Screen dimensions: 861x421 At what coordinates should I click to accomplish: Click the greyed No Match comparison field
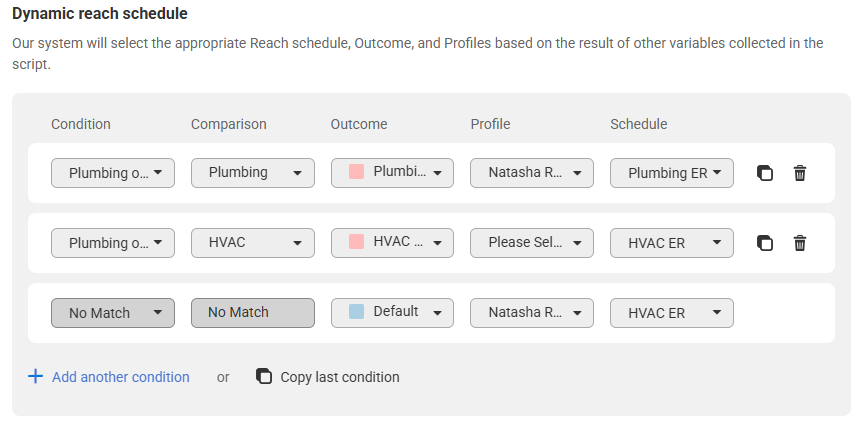253,313
